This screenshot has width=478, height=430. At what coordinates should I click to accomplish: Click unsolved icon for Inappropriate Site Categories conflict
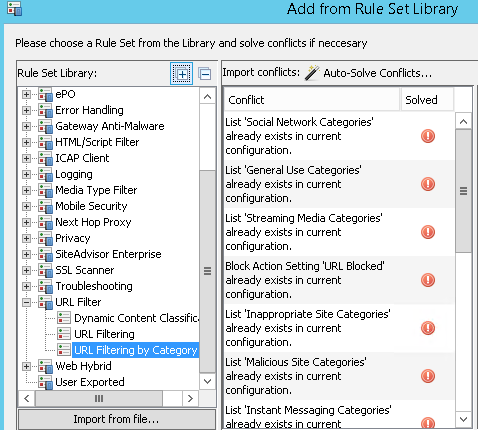(428, 328)
